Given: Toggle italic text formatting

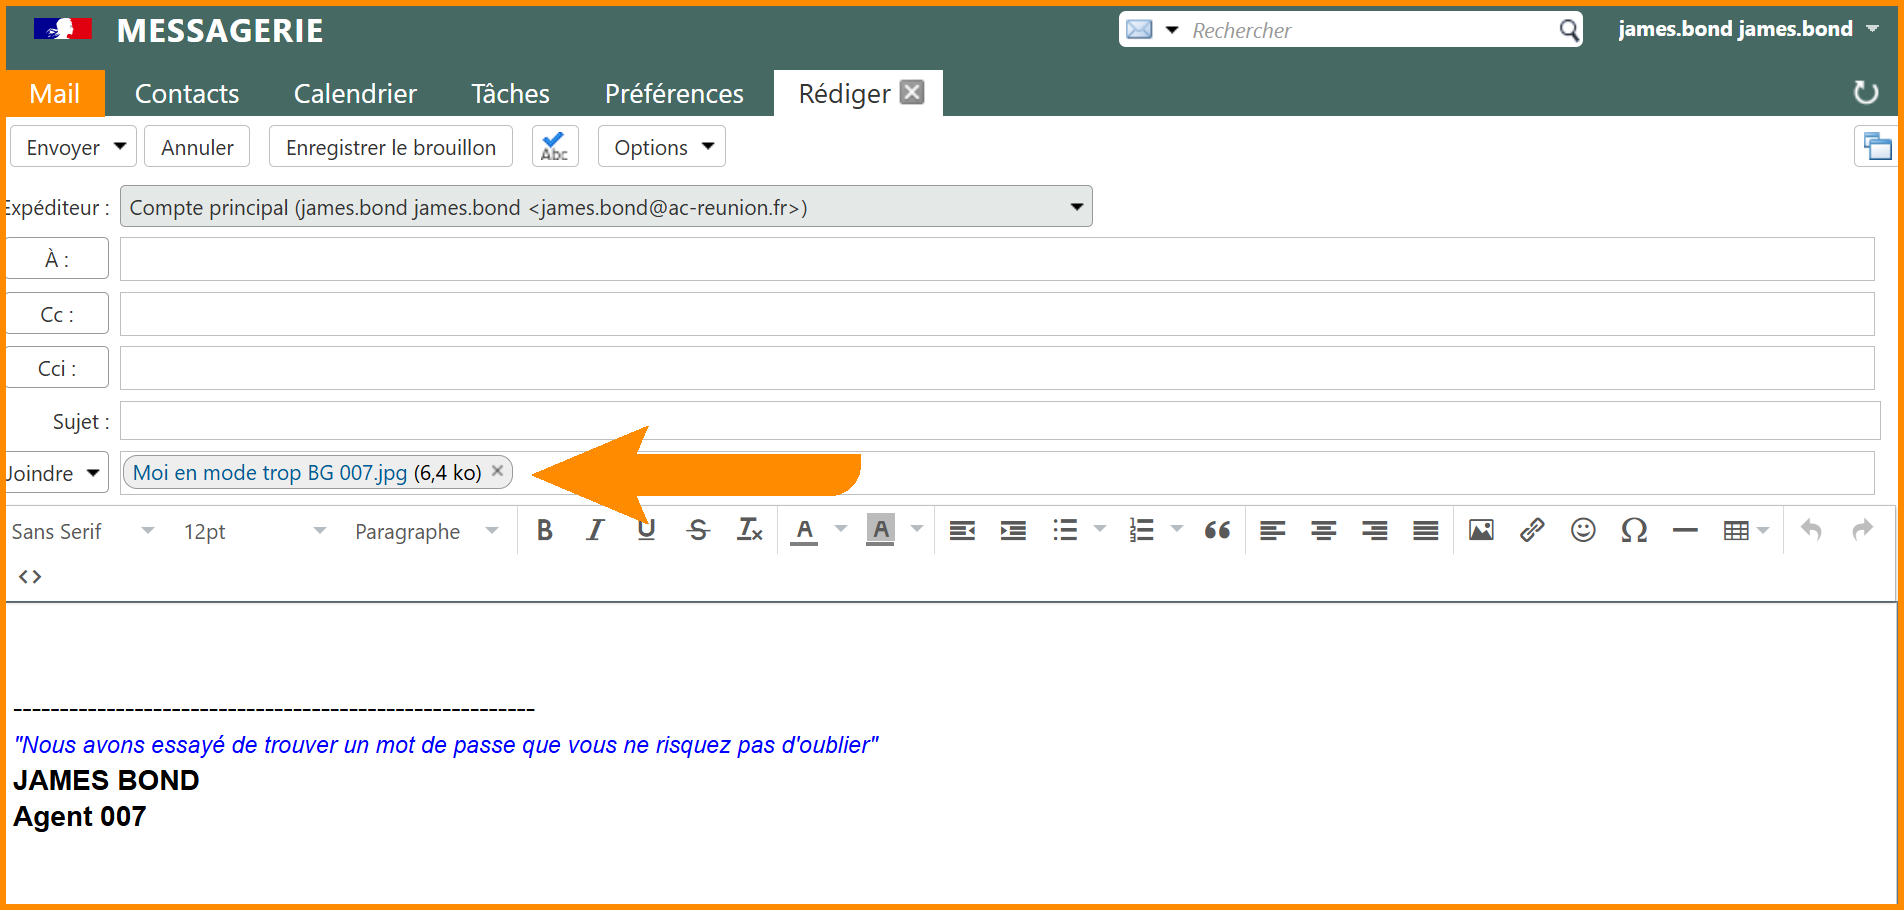Looking at the screenshot, I should (x=595, y=530).
